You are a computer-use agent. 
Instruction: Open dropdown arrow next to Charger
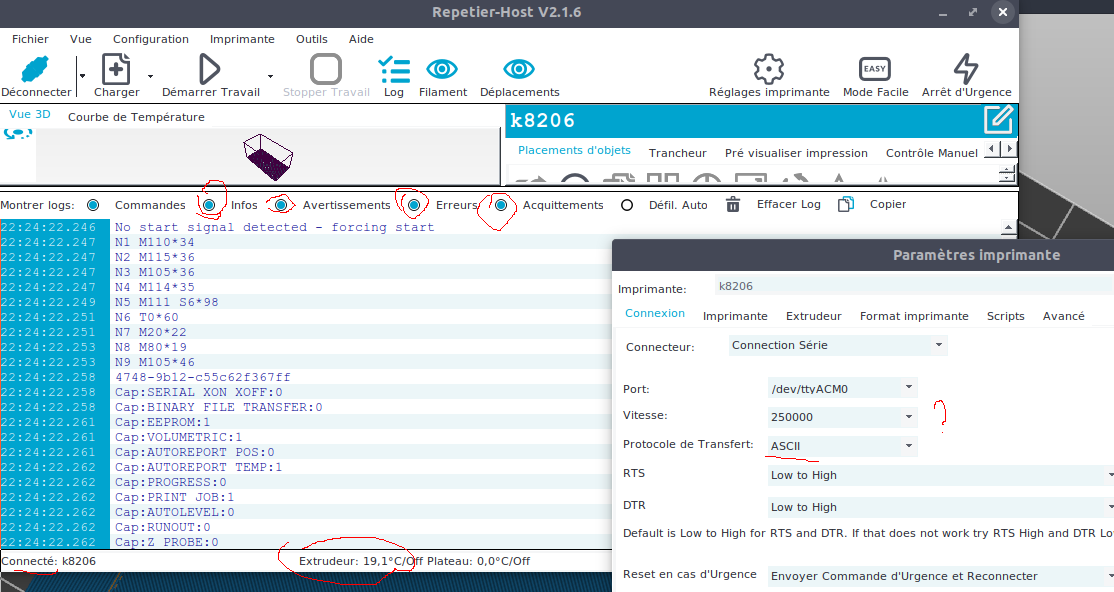pyautogui.click(x=150, y=75)
